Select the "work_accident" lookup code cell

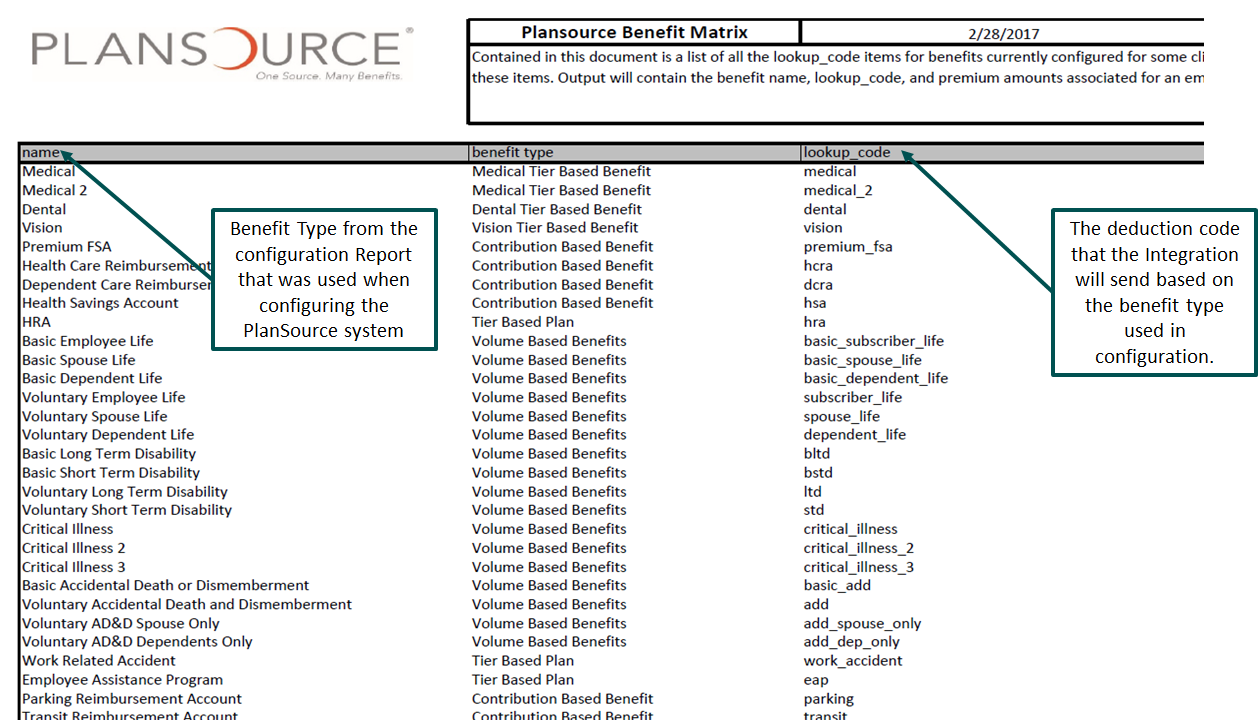point(853,660)
